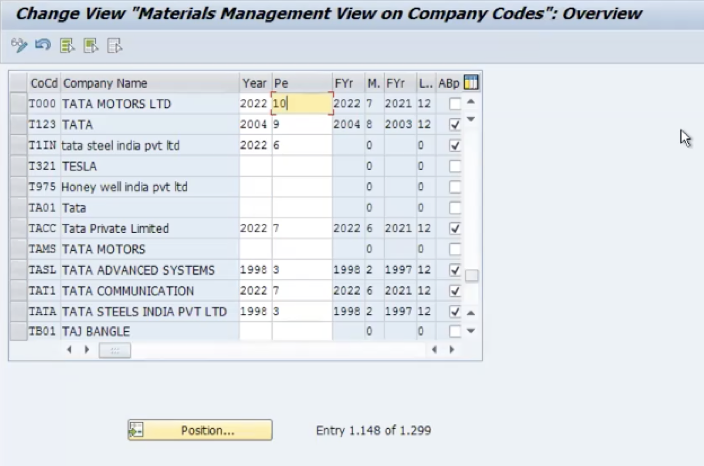Uncheck ABp checkbox for TAT1 TATA COMMUNICATION
This screenshot has width=704, height=466.
coord(455,291)
